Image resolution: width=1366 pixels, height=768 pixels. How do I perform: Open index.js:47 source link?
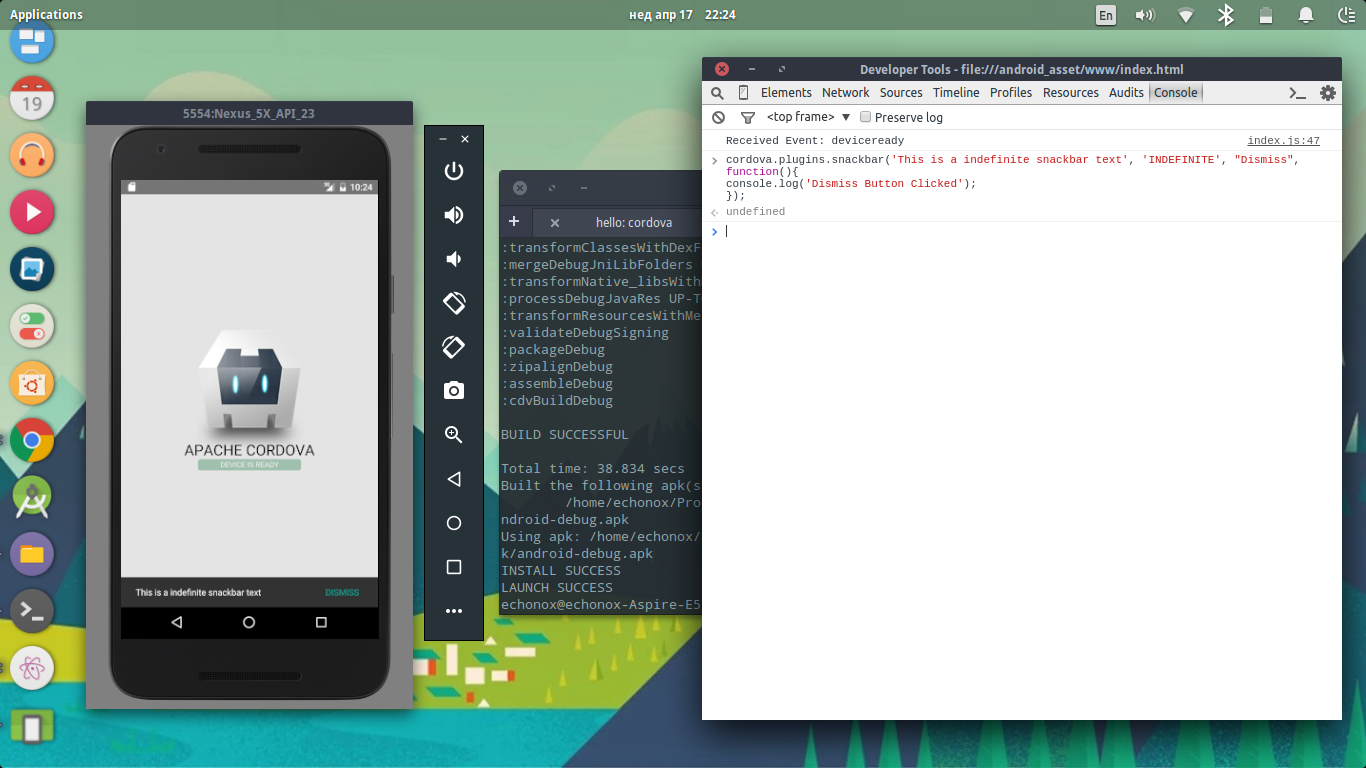point(1283,141)
